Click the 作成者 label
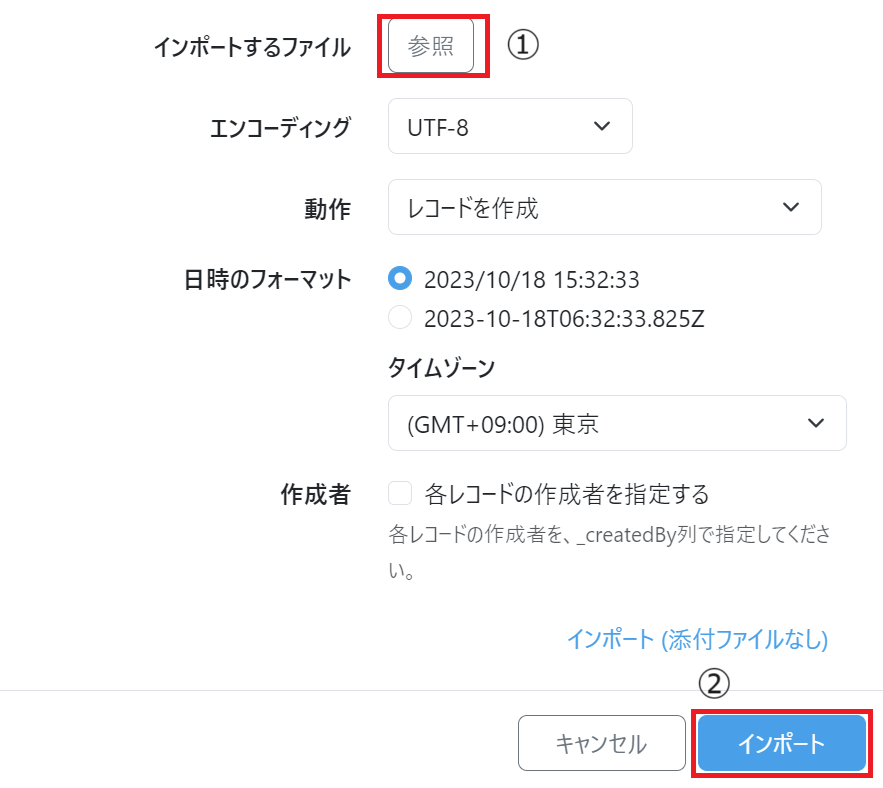883x788 pixels. click(316, 494)
